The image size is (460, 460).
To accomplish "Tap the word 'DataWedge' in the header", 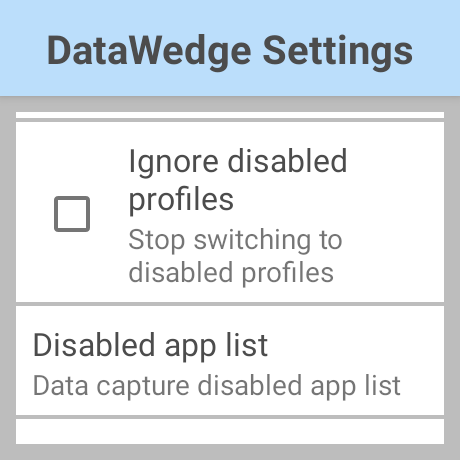I will (x=149, y=52).
